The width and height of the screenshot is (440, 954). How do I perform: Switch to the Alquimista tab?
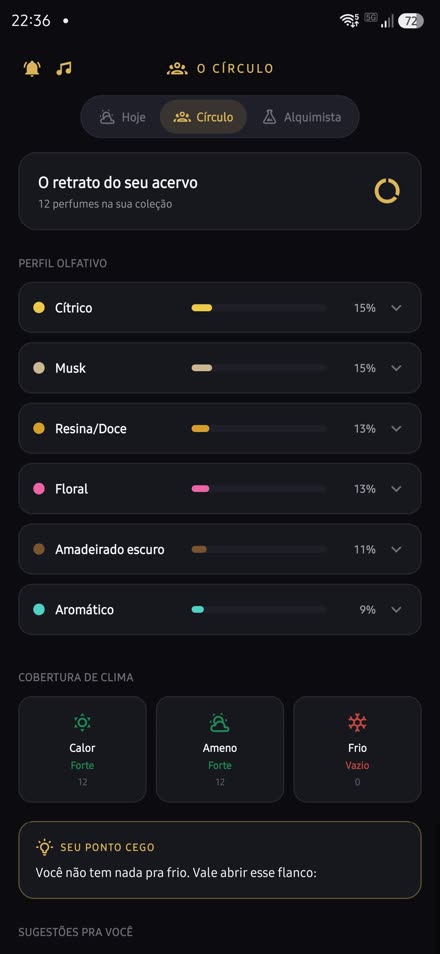pos(302,117)
